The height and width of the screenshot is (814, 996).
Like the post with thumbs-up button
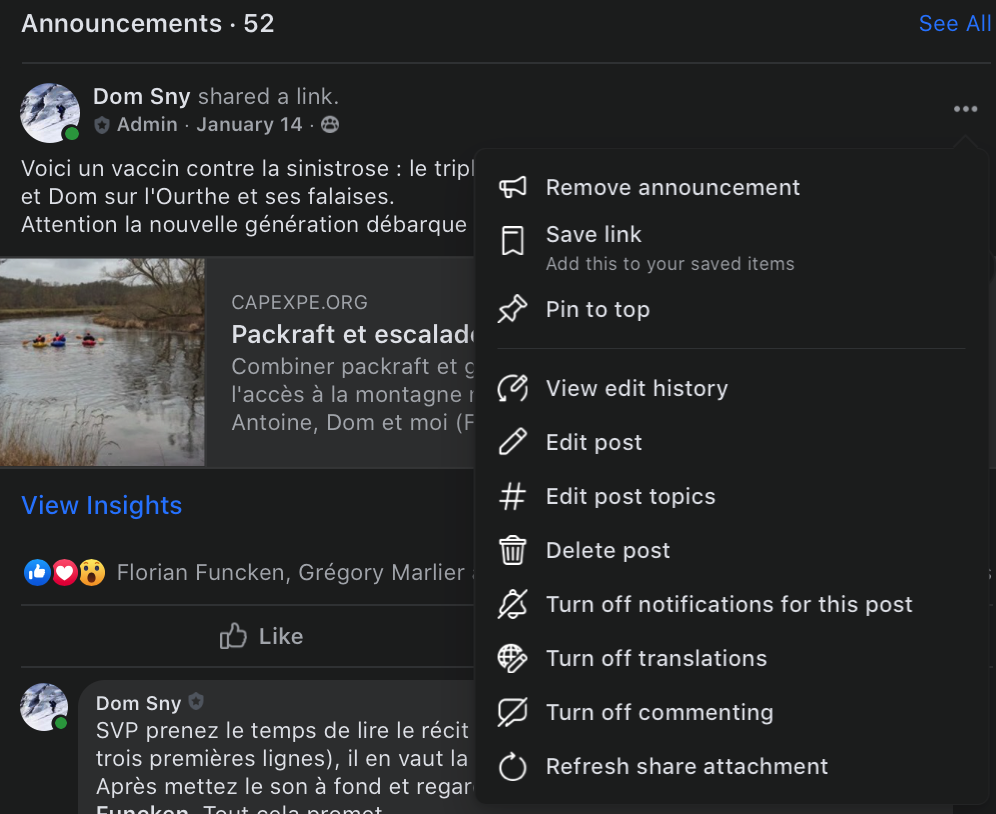[261, 636]
